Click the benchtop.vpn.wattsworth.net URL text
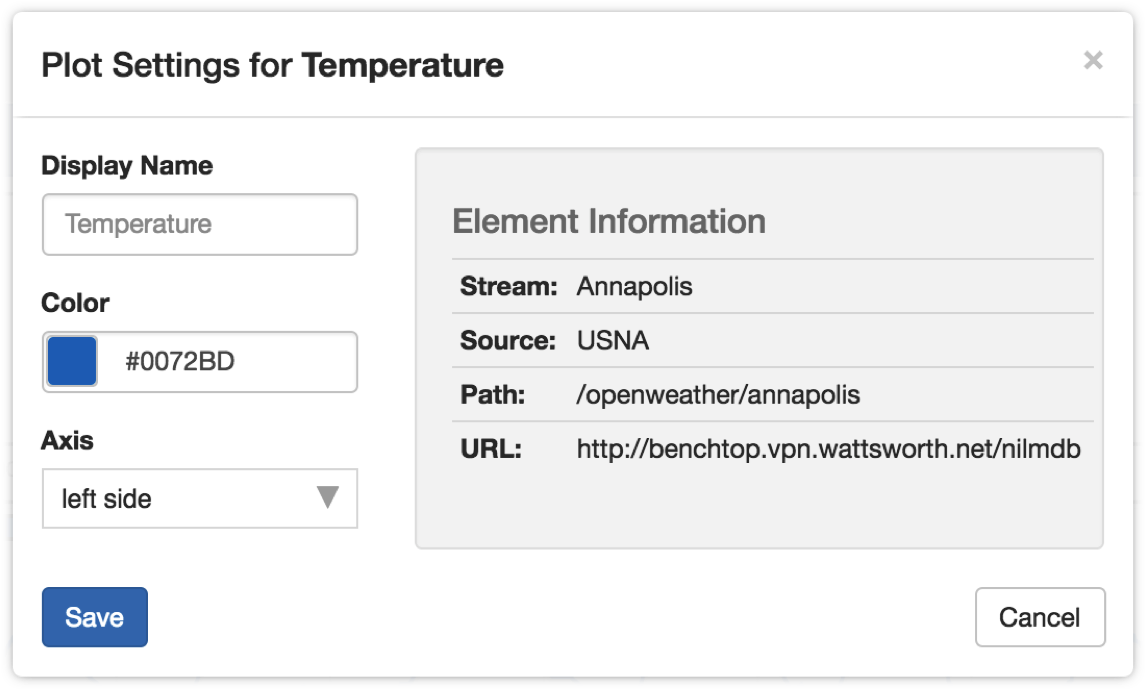The width and height of the screenshot is (1146, 690). 828,449
